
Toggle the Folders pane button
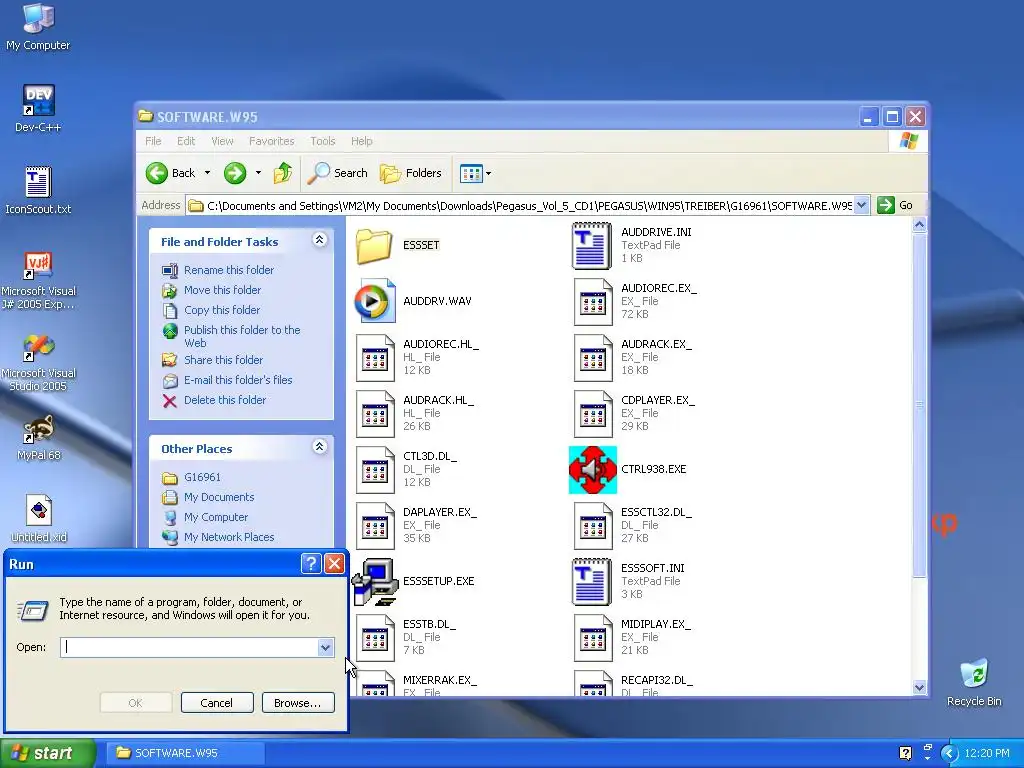pos(411,173)
